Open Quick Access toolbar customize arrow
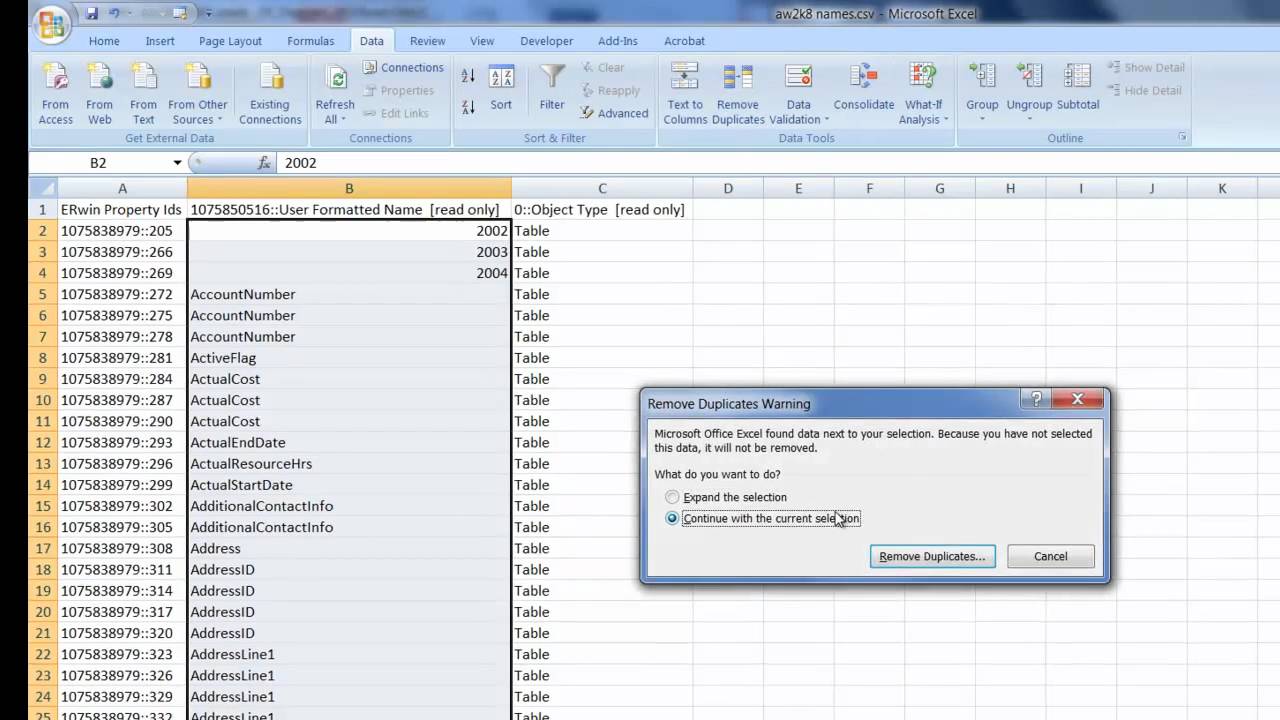Viewport: 1280px width, 720px height. pyautogui.click(x=210, y=14)
